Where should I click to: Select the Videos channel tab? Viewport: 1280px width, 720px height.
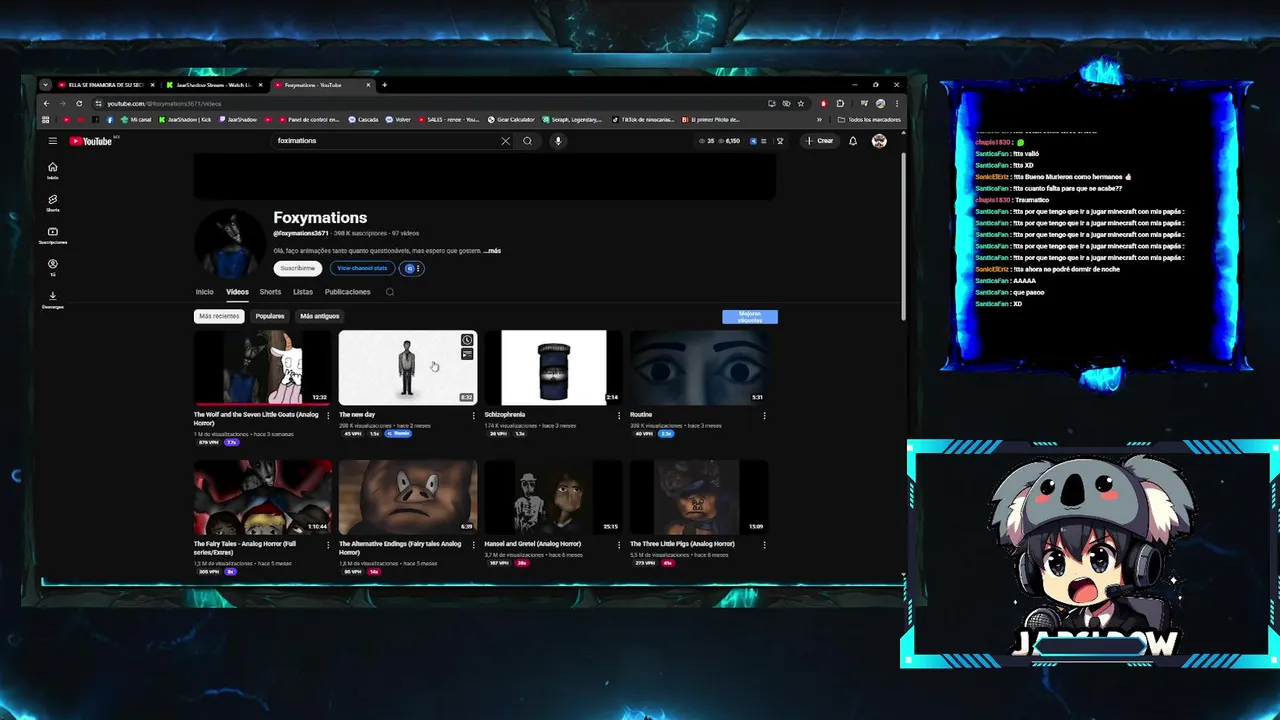point(237,292)
